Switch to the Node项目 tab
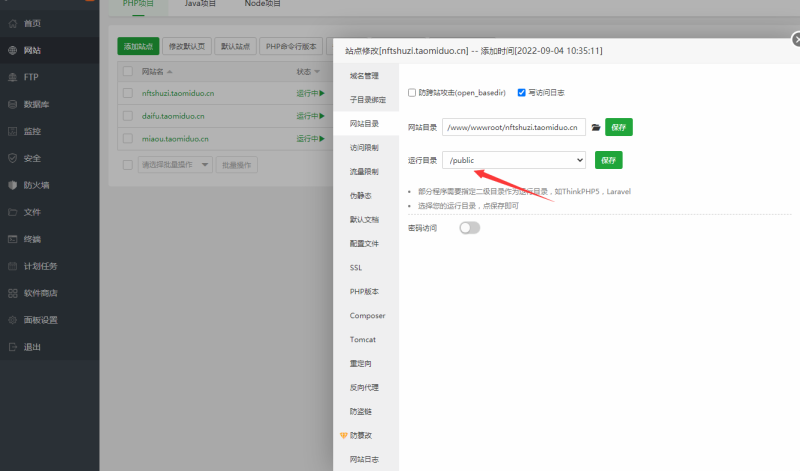The height and width of the screenshot is (471, 800). tap(262, 4)
